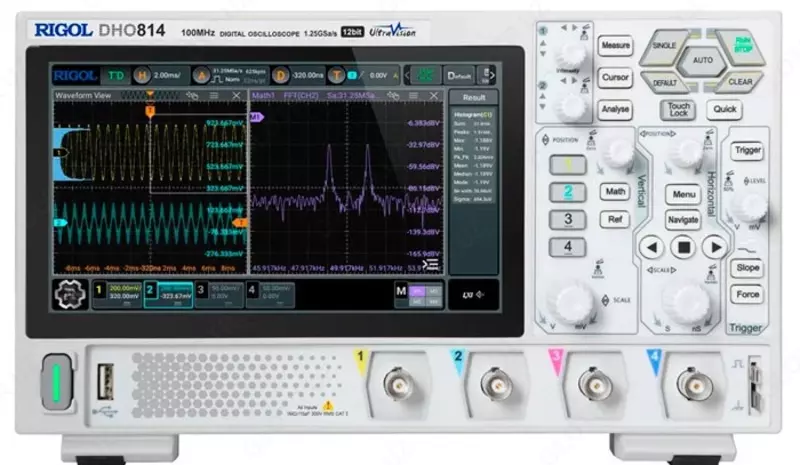Viewport: 800px width, 465px height.
Task: Open the delay D offset settings
Action: (280, 75)
